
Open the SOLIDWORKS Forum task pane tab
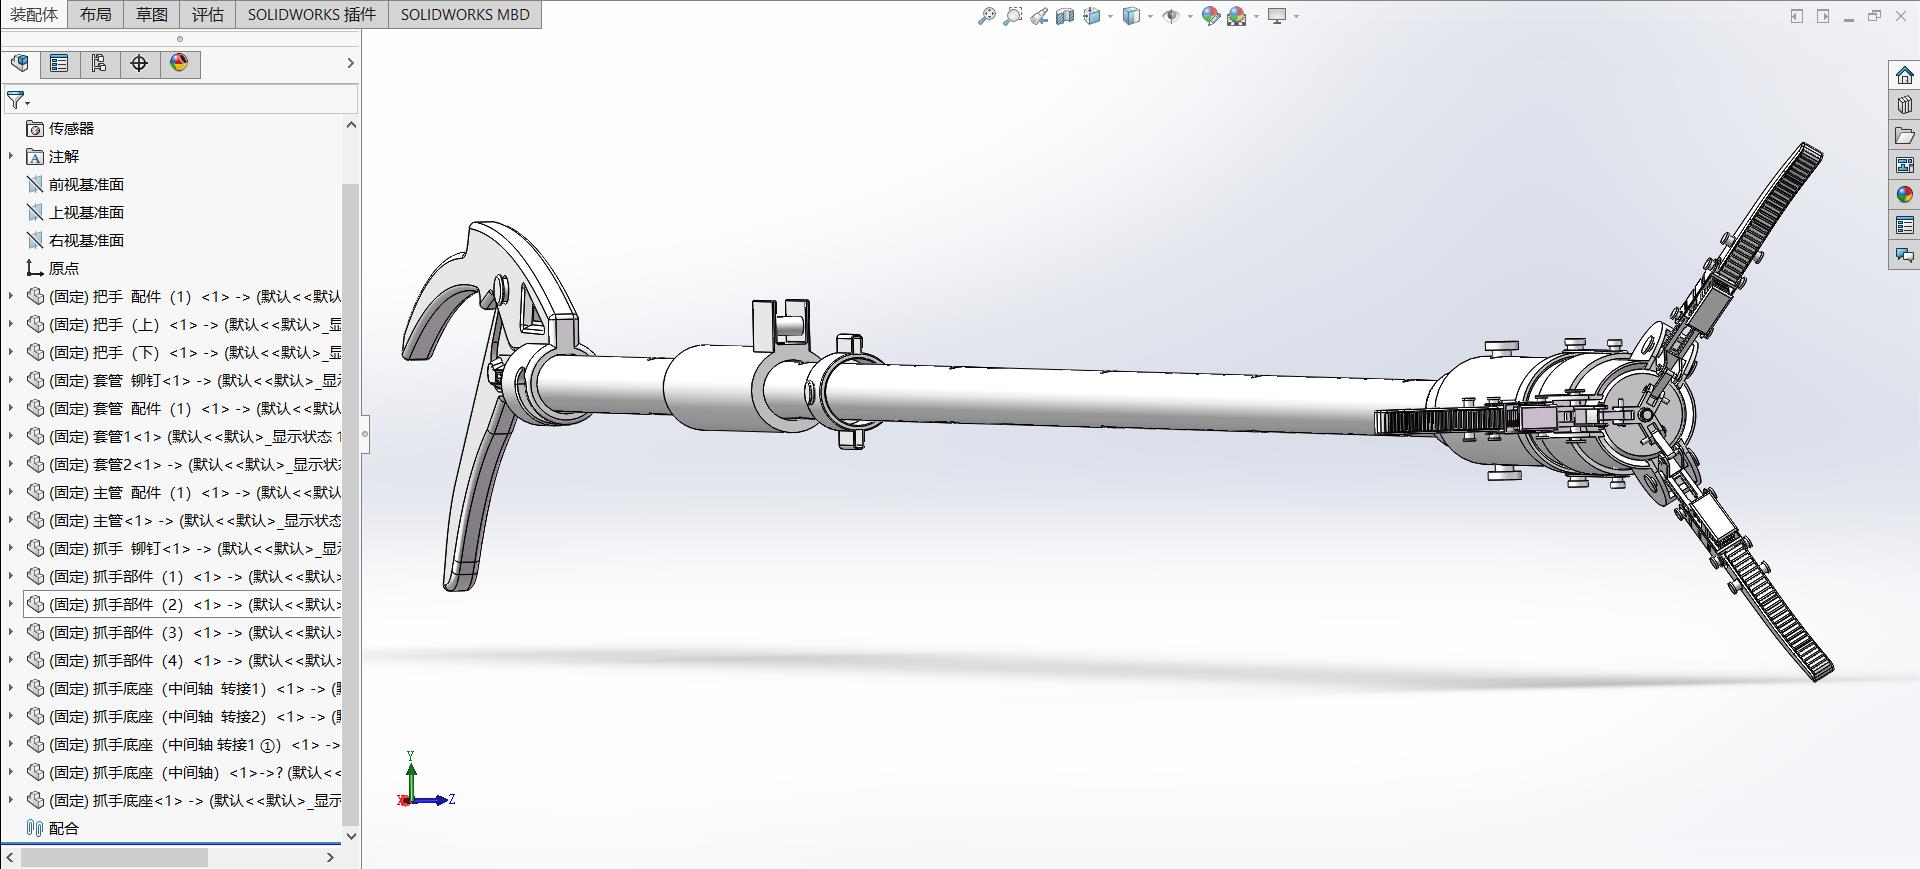click(1904, 255)
